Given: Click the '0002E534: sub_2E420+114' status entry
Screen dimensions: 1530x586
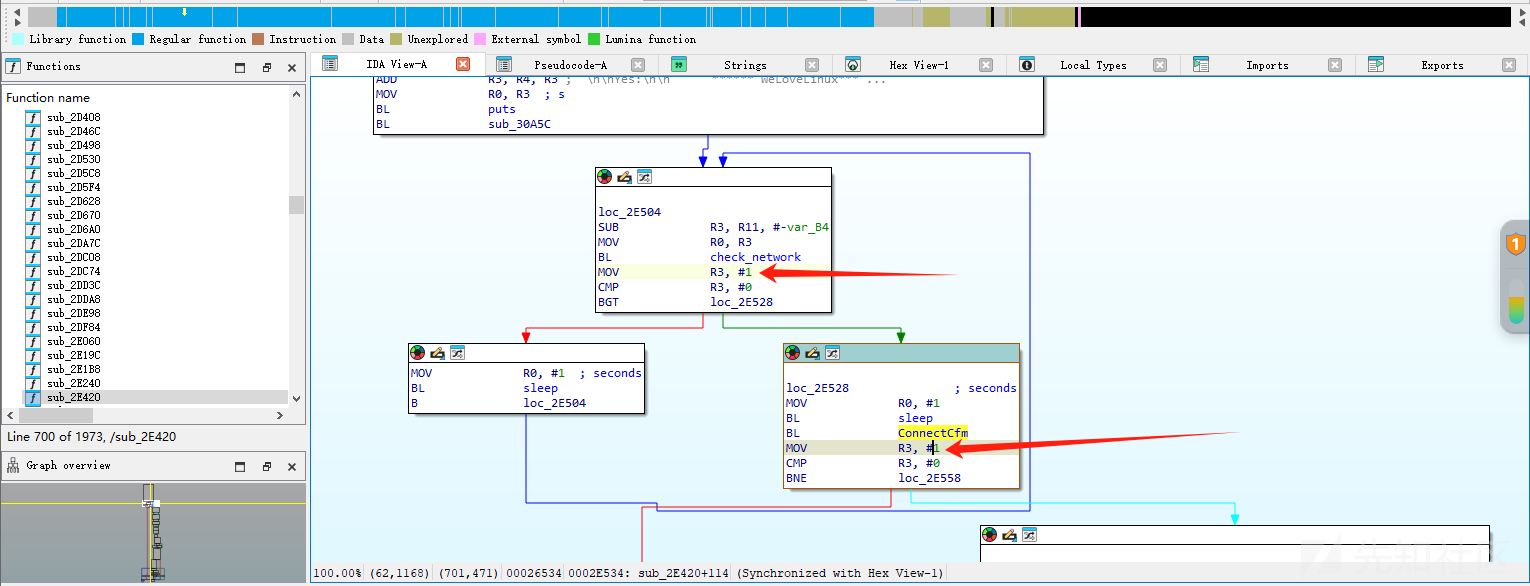Looking at the screenshot, I should point(649,573).
